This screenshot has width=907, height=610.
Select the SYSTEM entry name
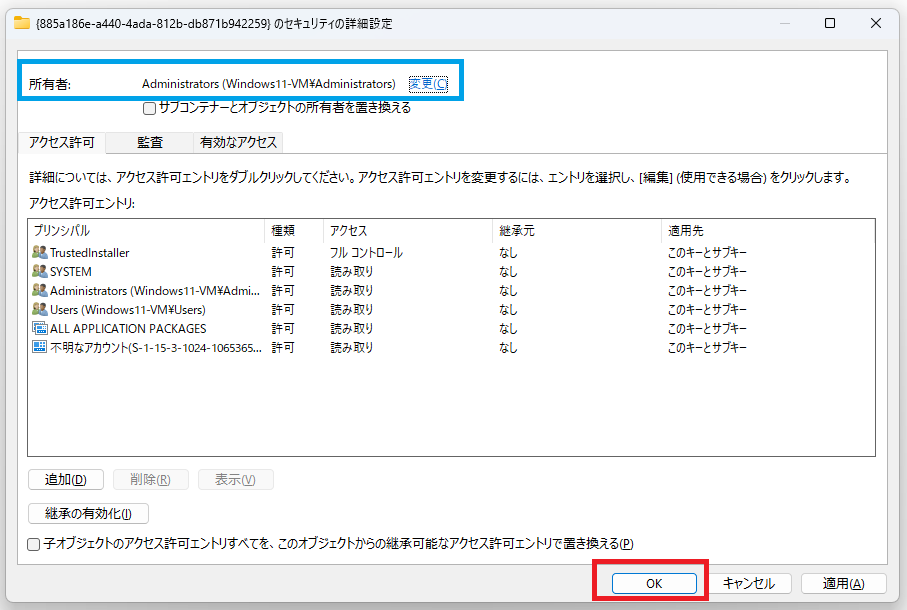pyautogui.click(x=71, y=272)
